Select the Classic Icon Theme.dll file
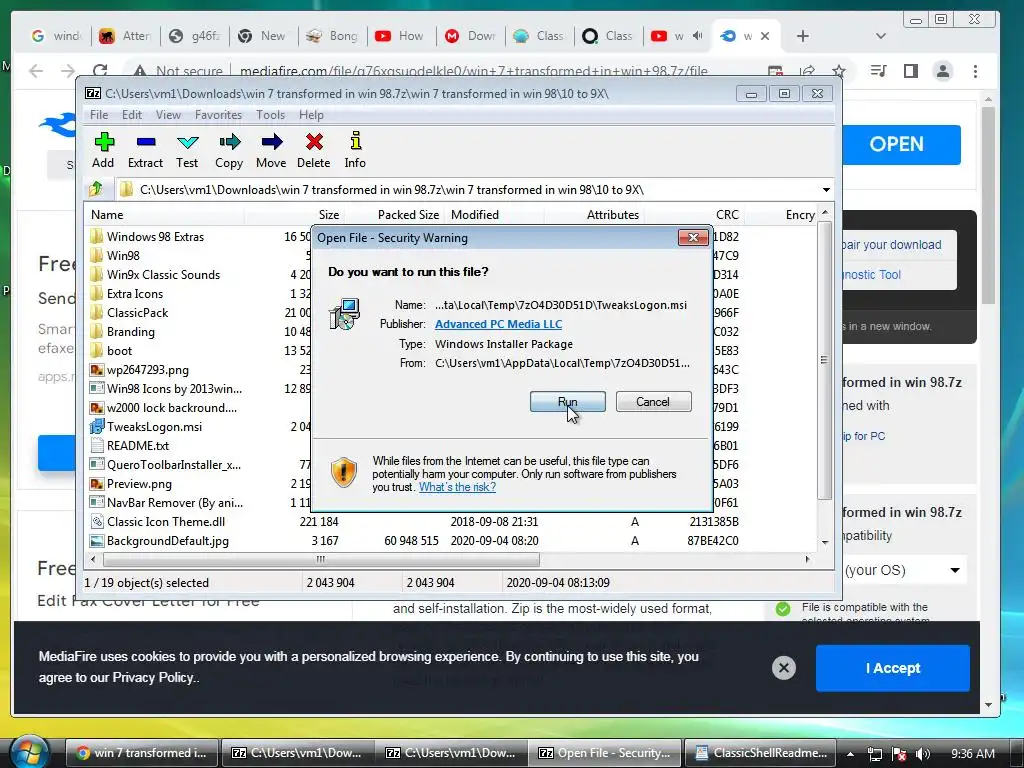This screenshot has width=1024, height=768. tap(166, 521)
